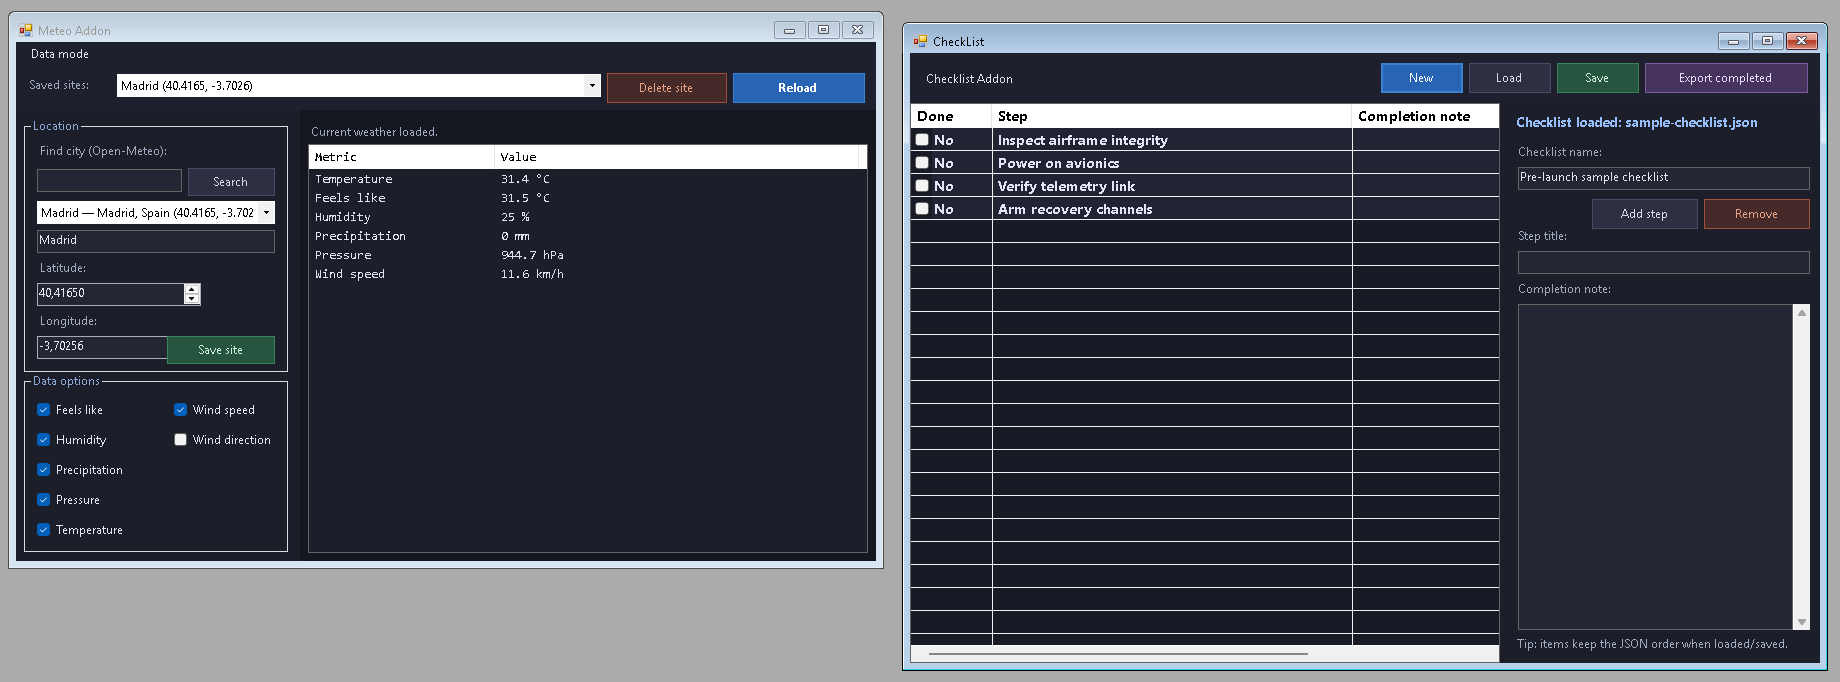Select the Feels like weather row
The image size is (1840, 682).
tap(587, 198)
